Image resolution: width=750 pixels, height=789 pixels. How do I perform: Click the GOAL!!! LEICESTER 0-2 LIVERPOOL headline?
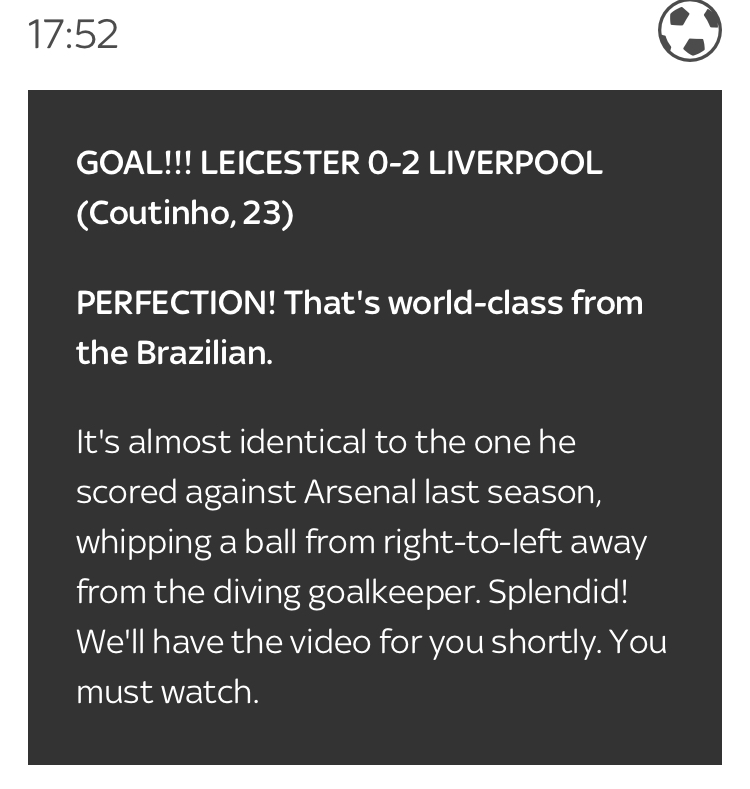point(339,163)
